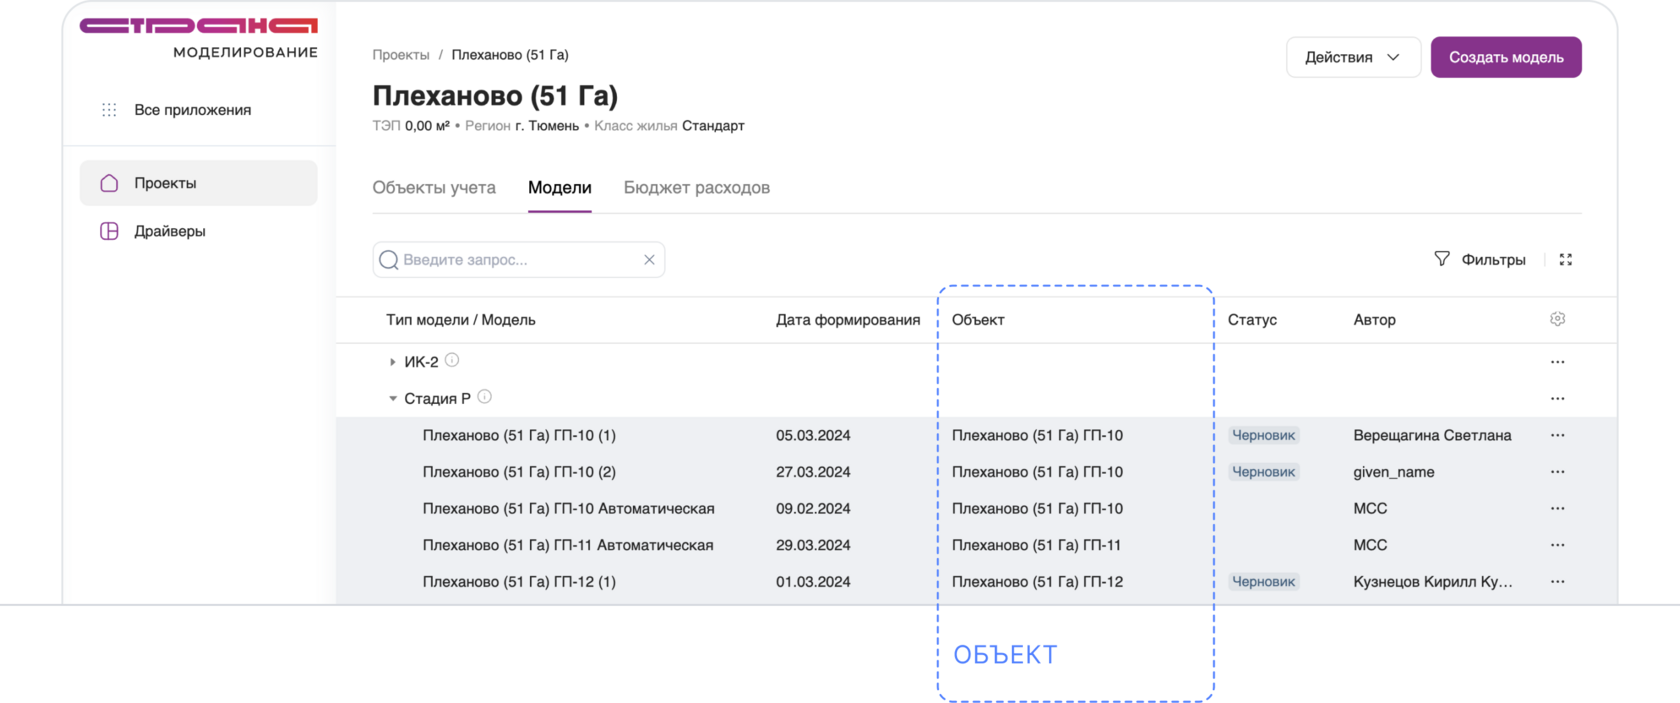The image size is (1680, 703).
Task: Open three-dot menu for Плеханово ГП-11 Автоматическая
Action: point(1557,545)
